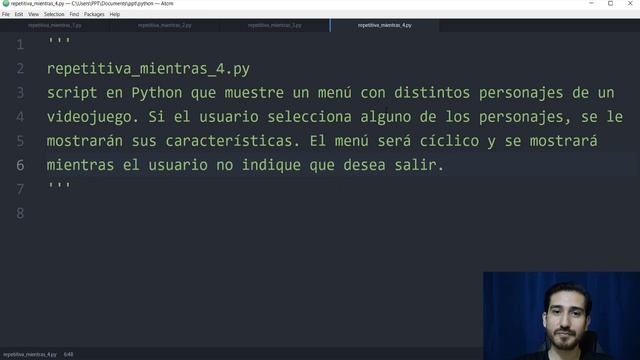Click the word 'selecciona' on line 4
This screenshot has height=360, width=640.
point(309,117)
